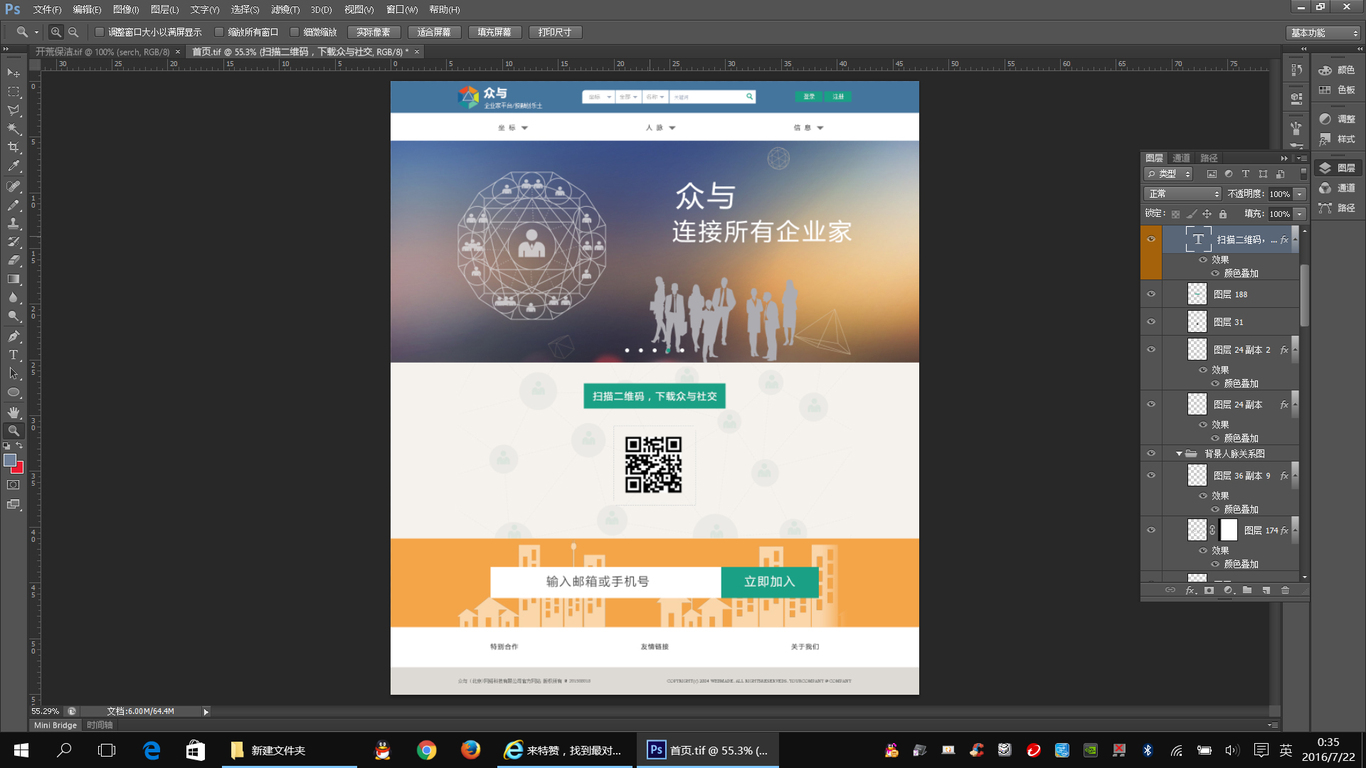Check the 细微缩放 checkbox
Image resolution: width=1366 pixels, height=768 pixels.
click(x=294, y=32)
